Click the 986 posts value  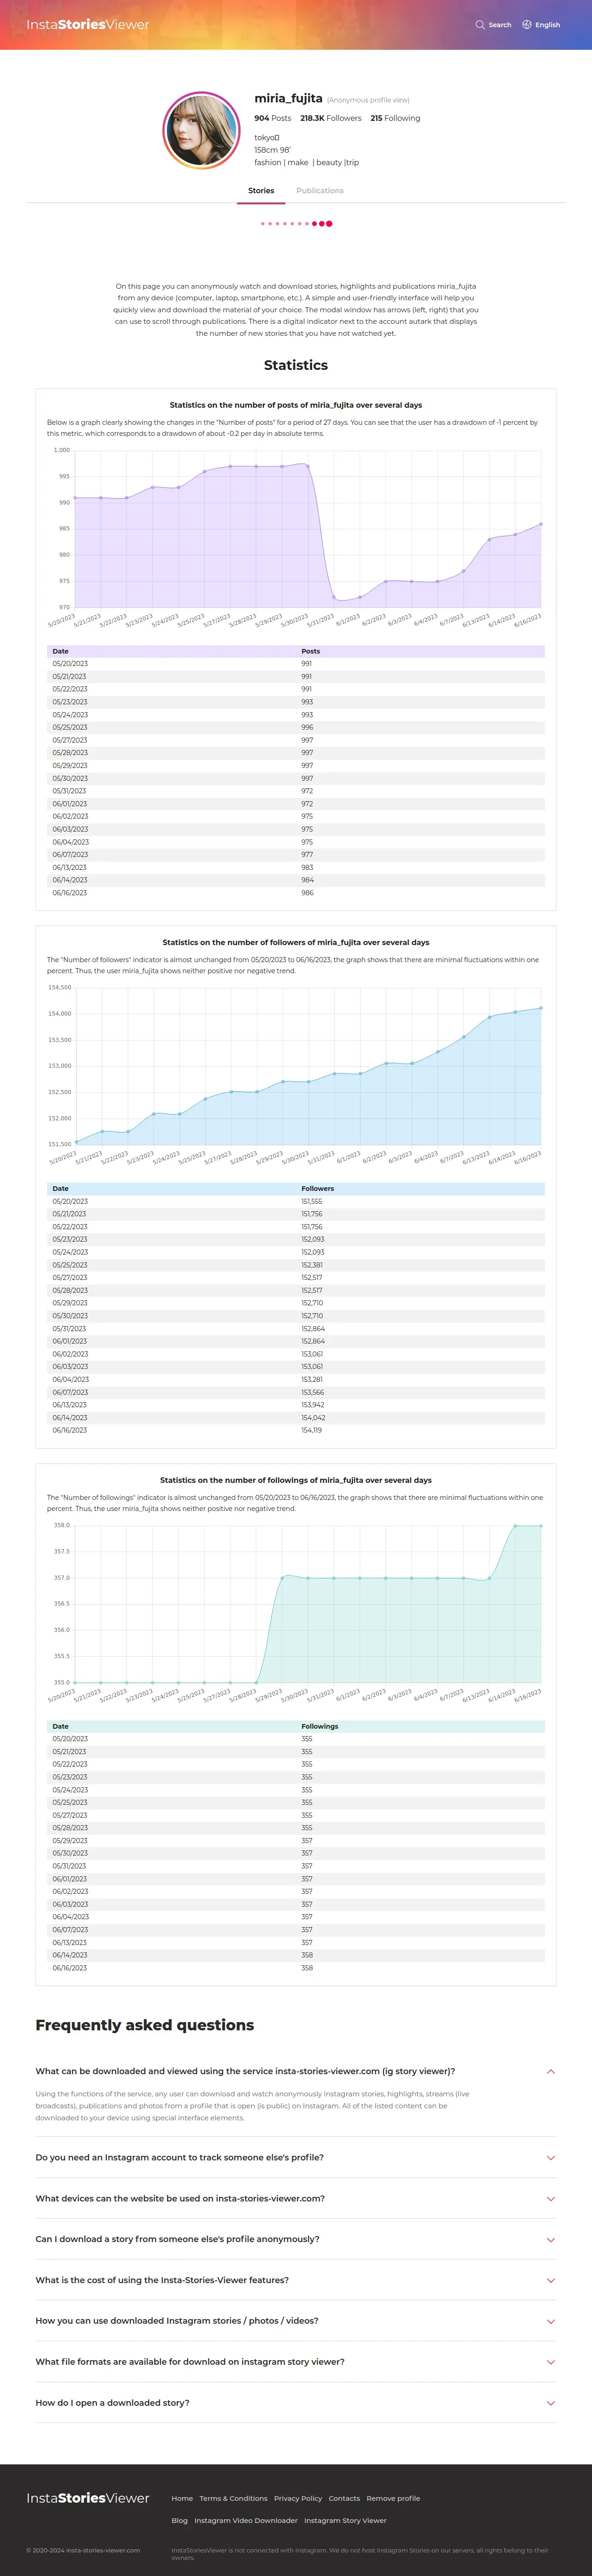tap(307, 893)
